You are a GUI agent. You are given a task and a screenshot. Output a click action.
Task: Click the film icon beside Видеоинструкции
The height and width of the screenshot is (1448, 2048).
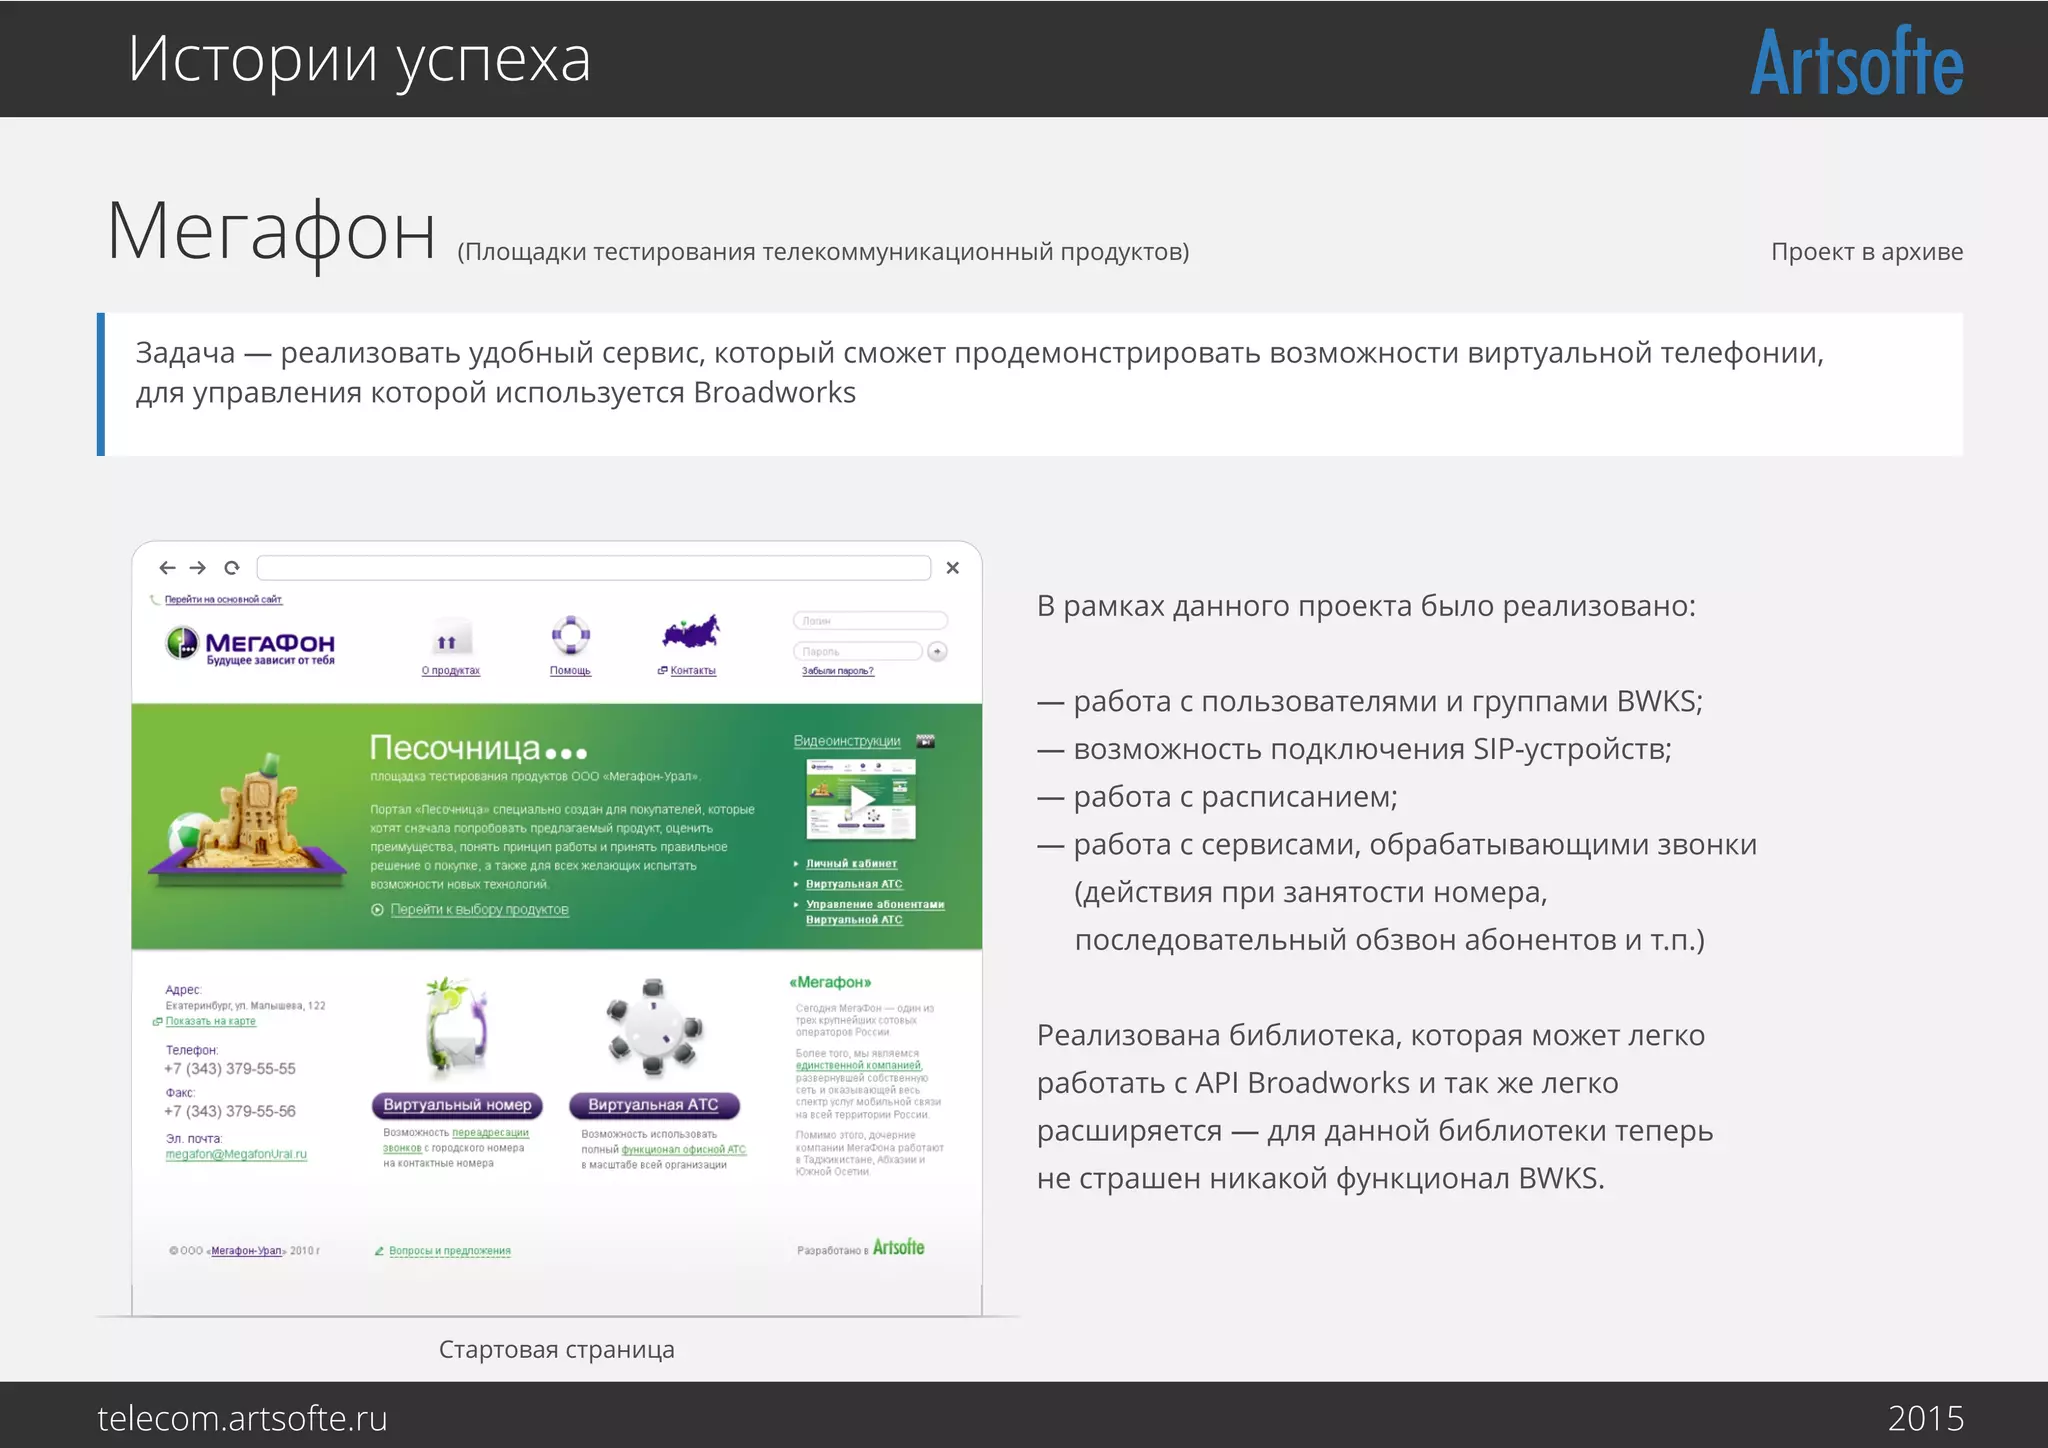pyautogui.click(x=926, y=741)
